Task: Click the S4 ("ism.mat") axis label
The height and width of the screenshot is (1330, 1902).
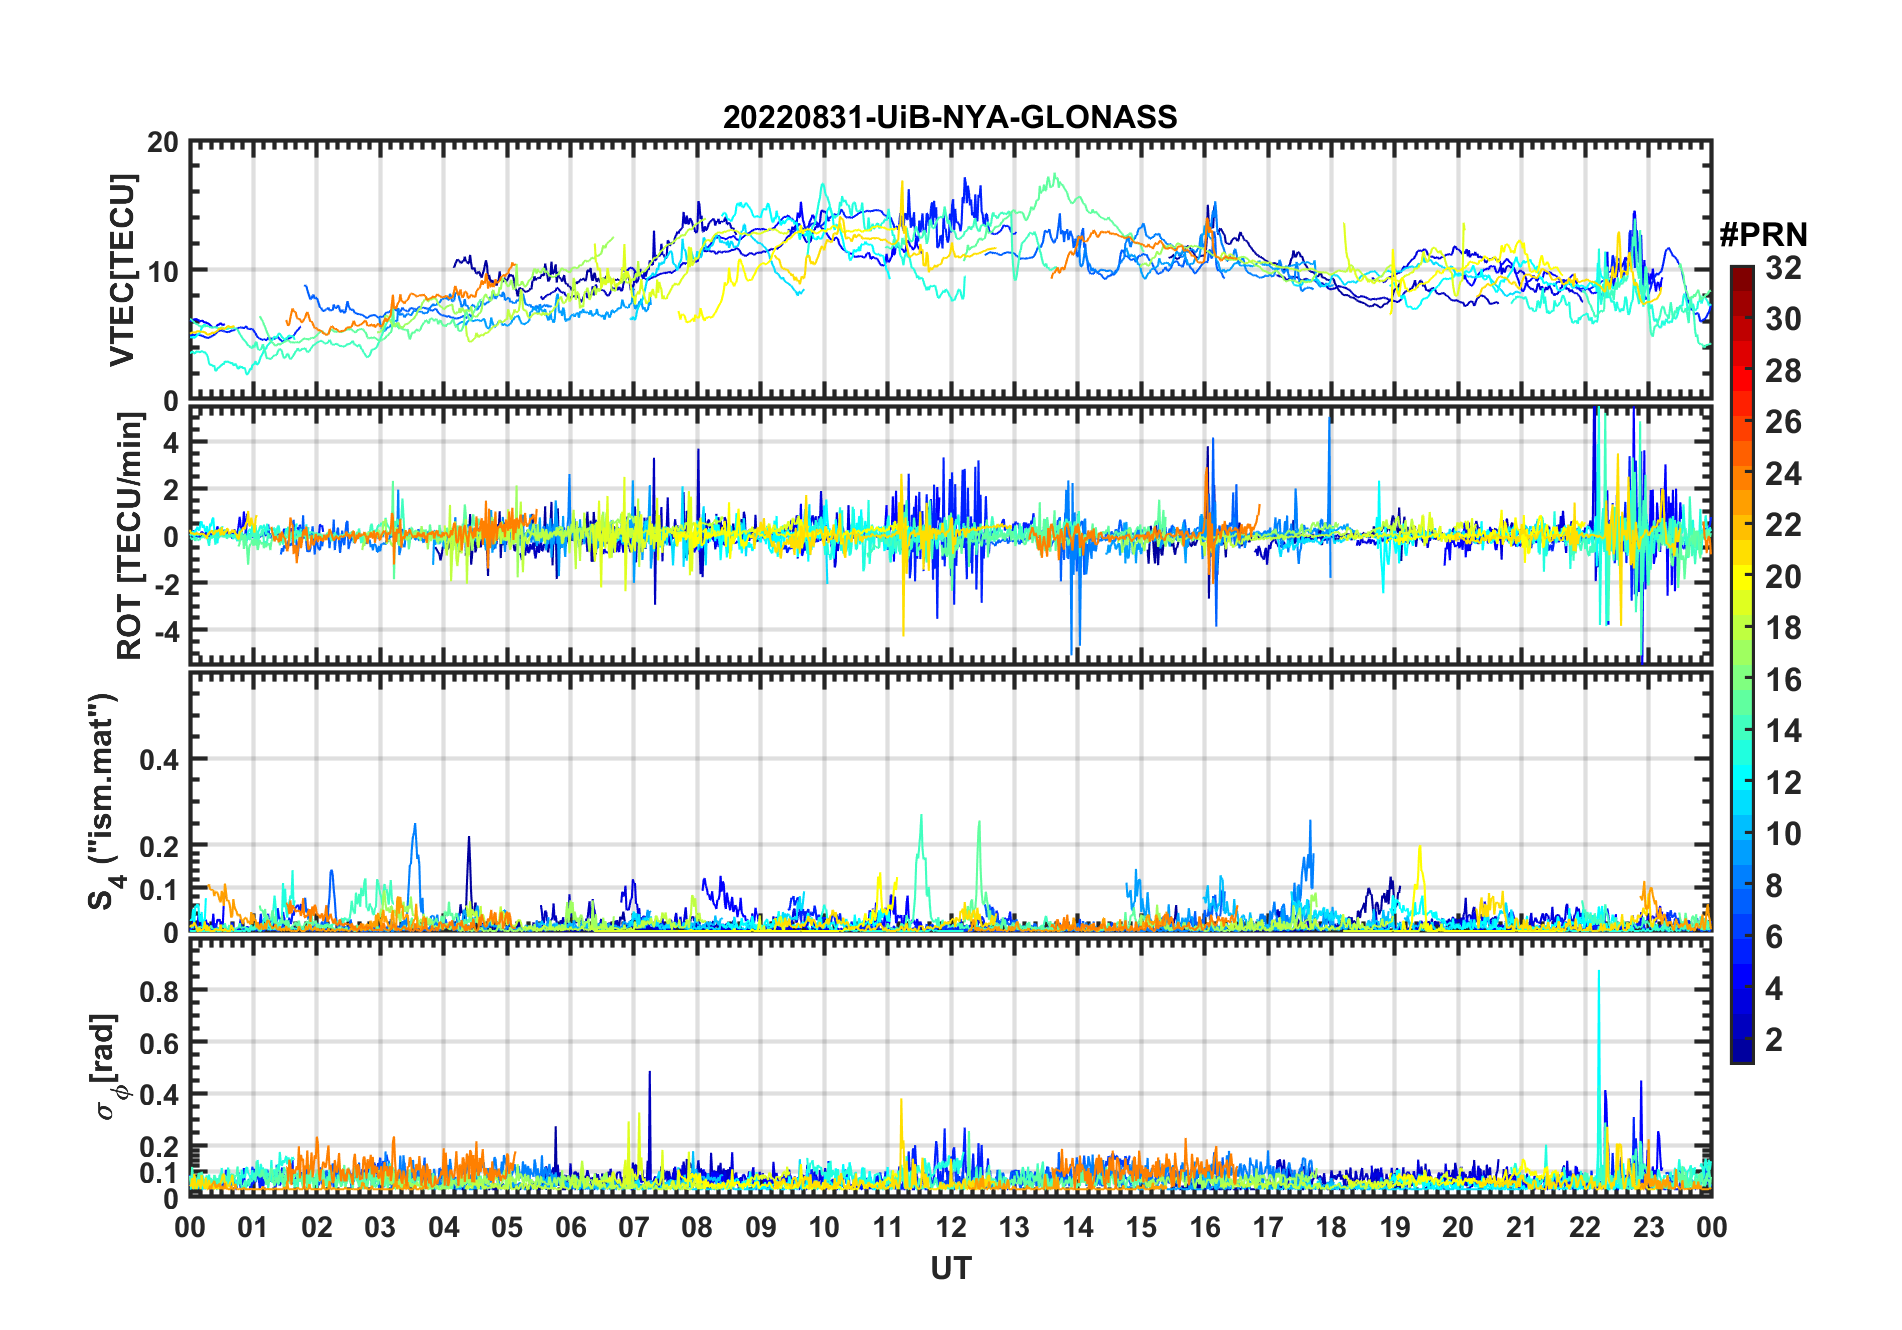Action: [x=104, y=802]
